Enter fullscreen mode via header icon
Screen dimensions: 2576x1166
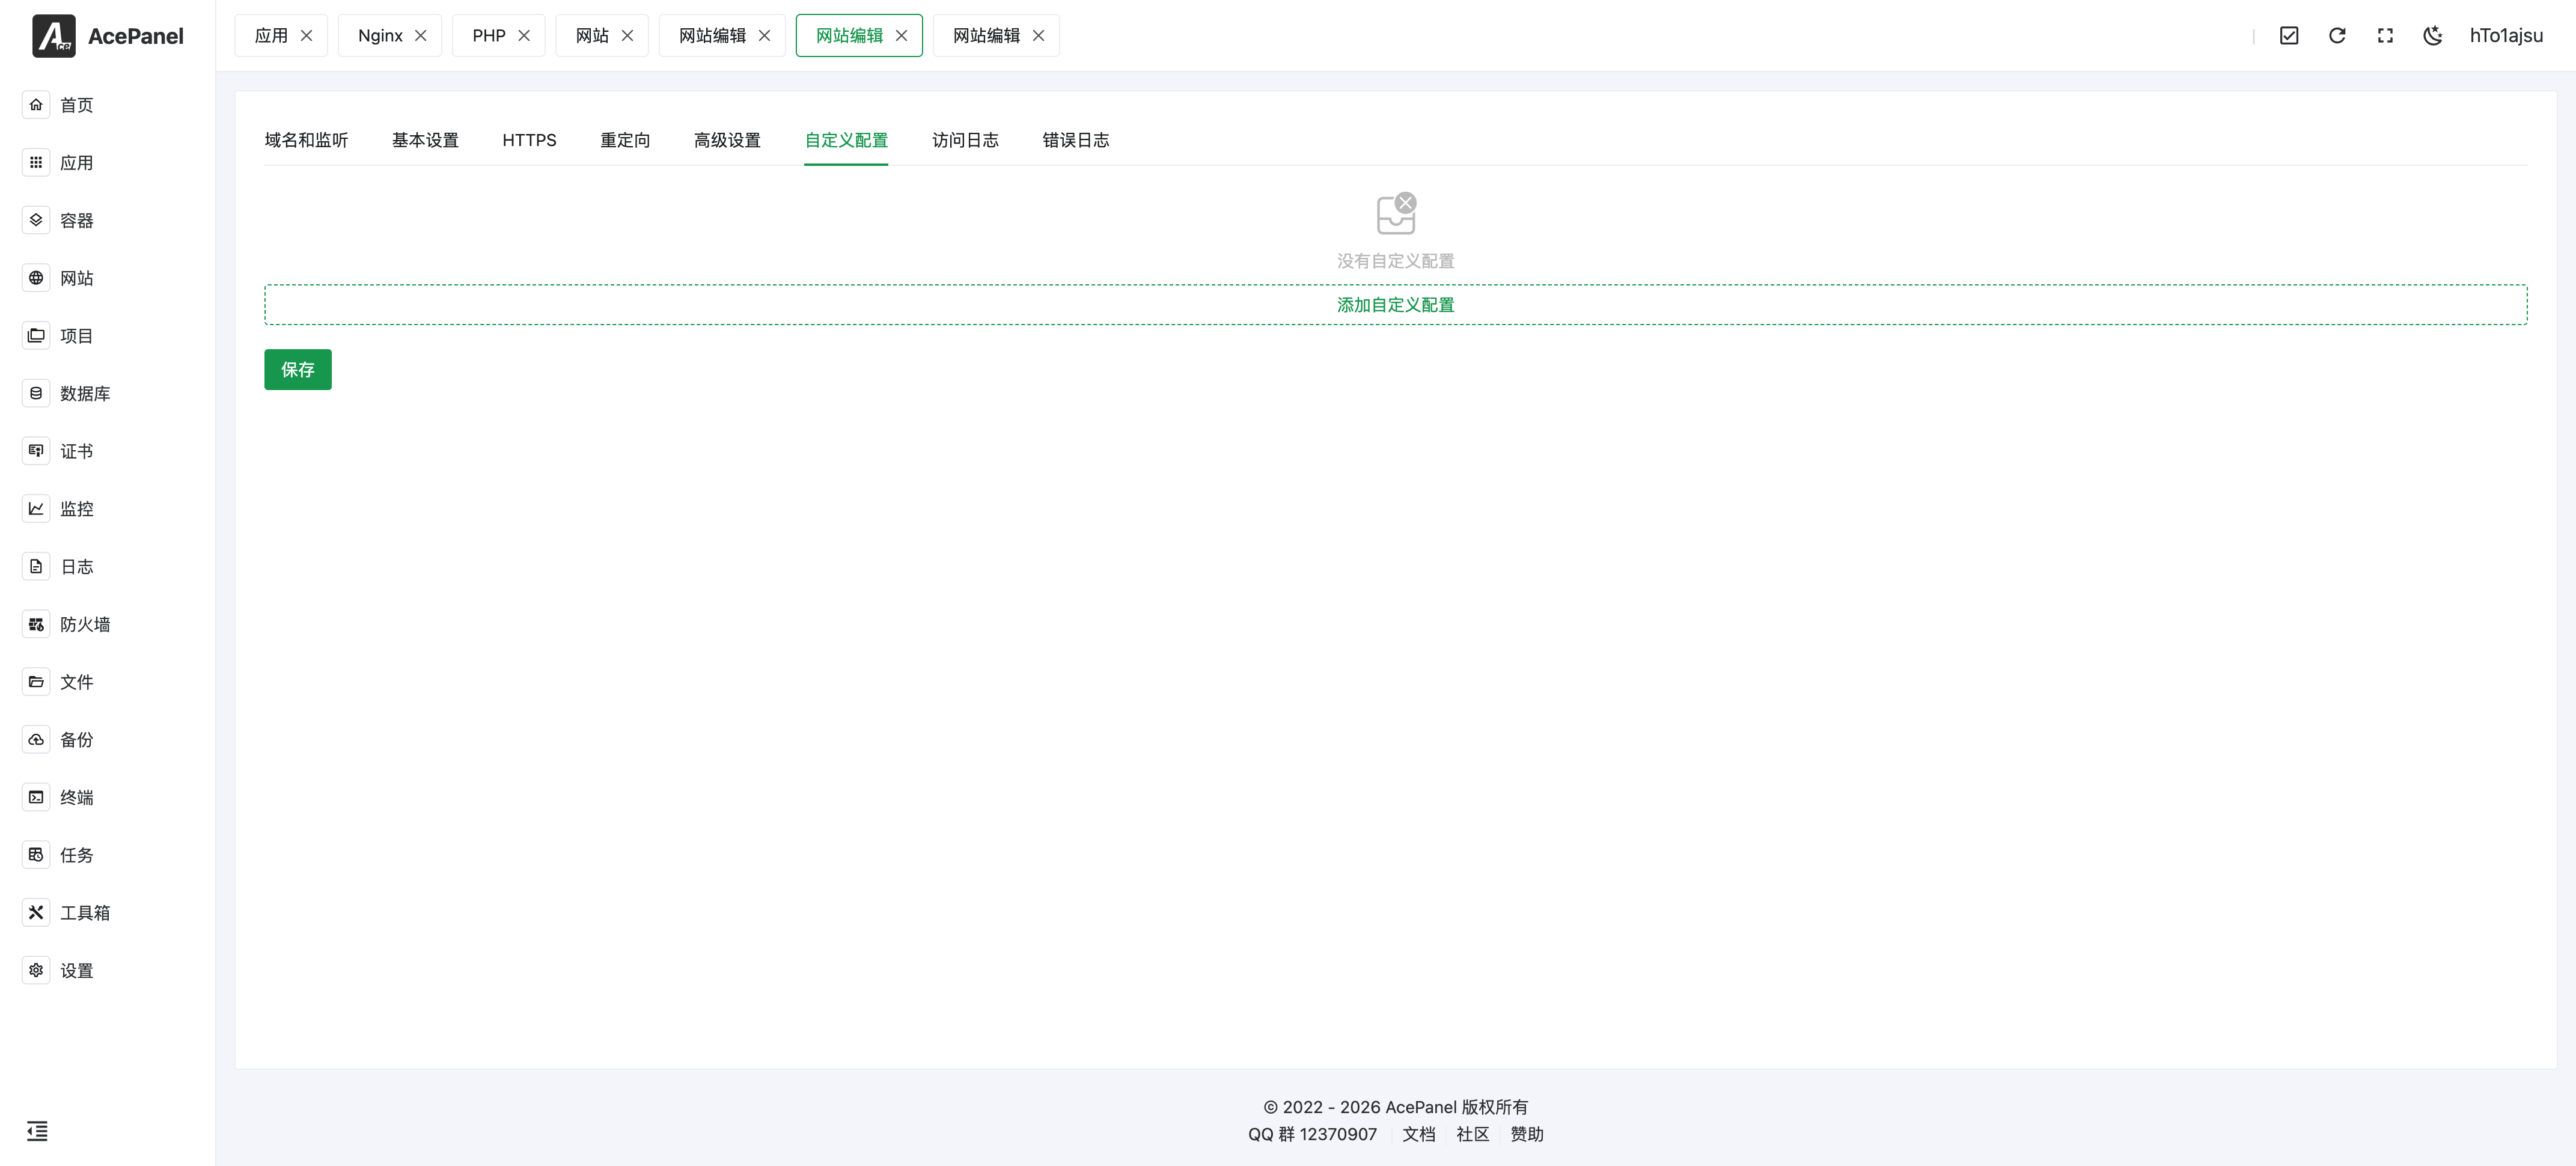[x=2385, y=36]
